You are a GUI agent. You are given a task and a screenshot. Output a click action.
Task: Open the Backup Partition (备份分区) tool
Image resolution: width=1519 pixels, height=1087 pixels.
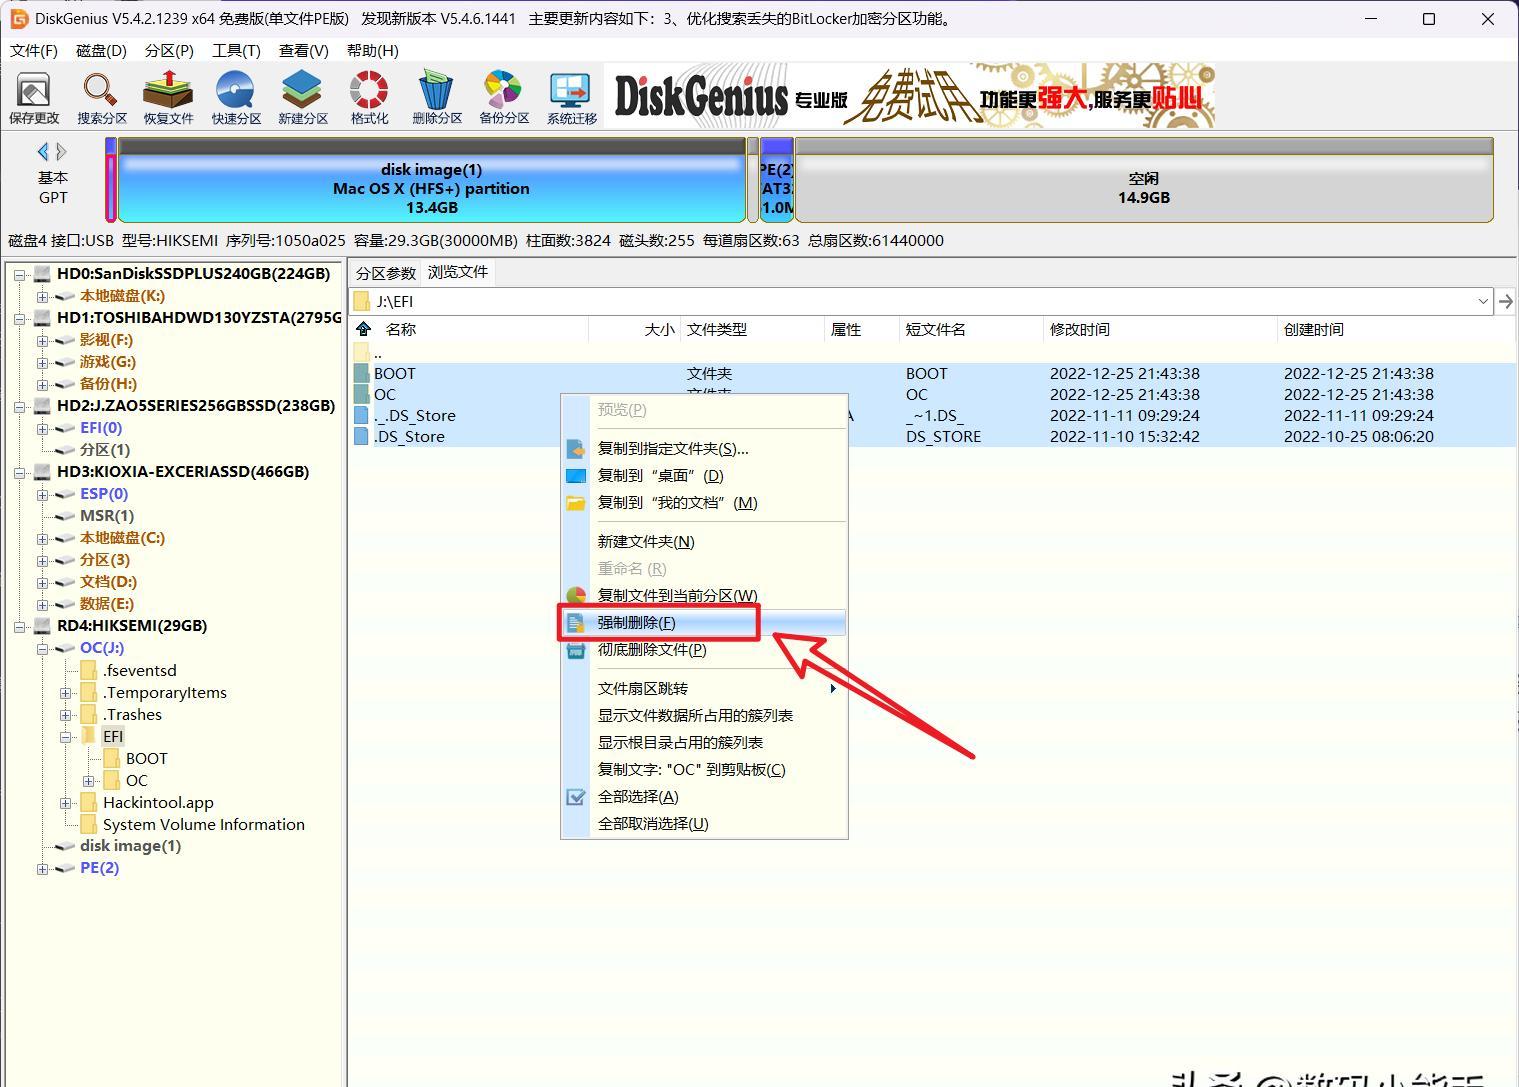click(x=504, y=98)
